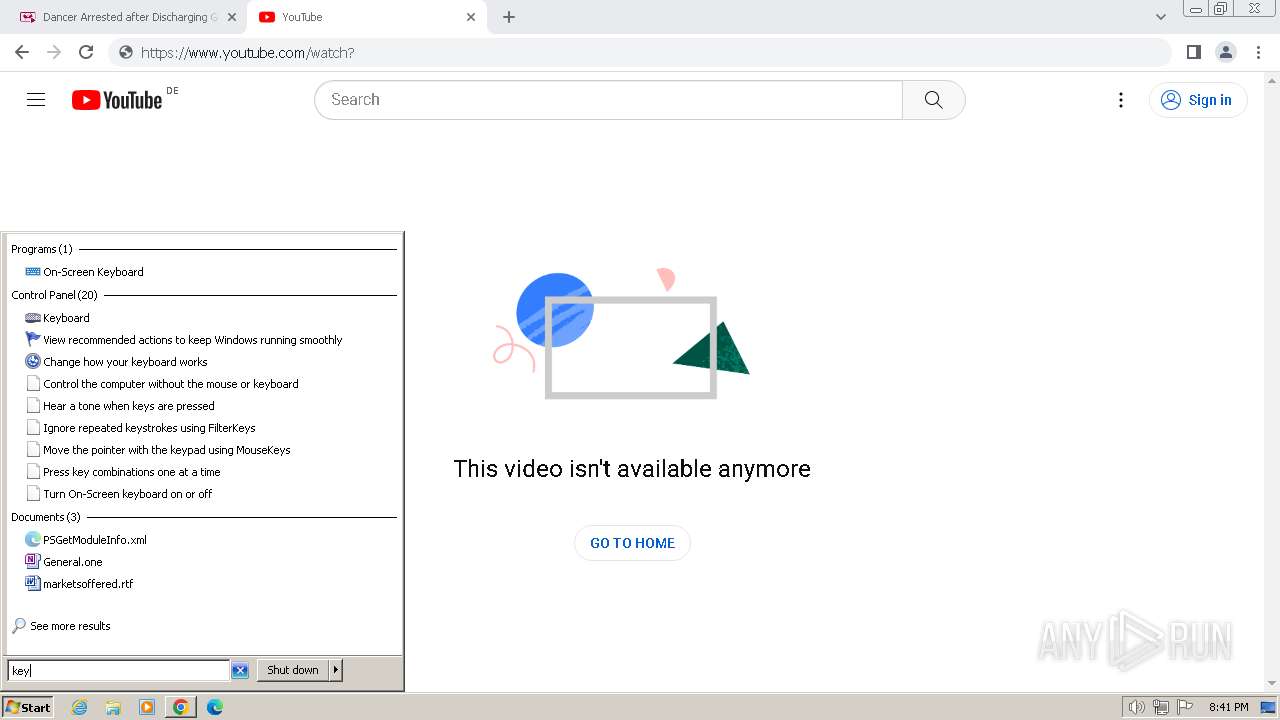Screen dimensions: 1280x720
Task: Open Chrome three-dot customize menu
Action: 1258,52
